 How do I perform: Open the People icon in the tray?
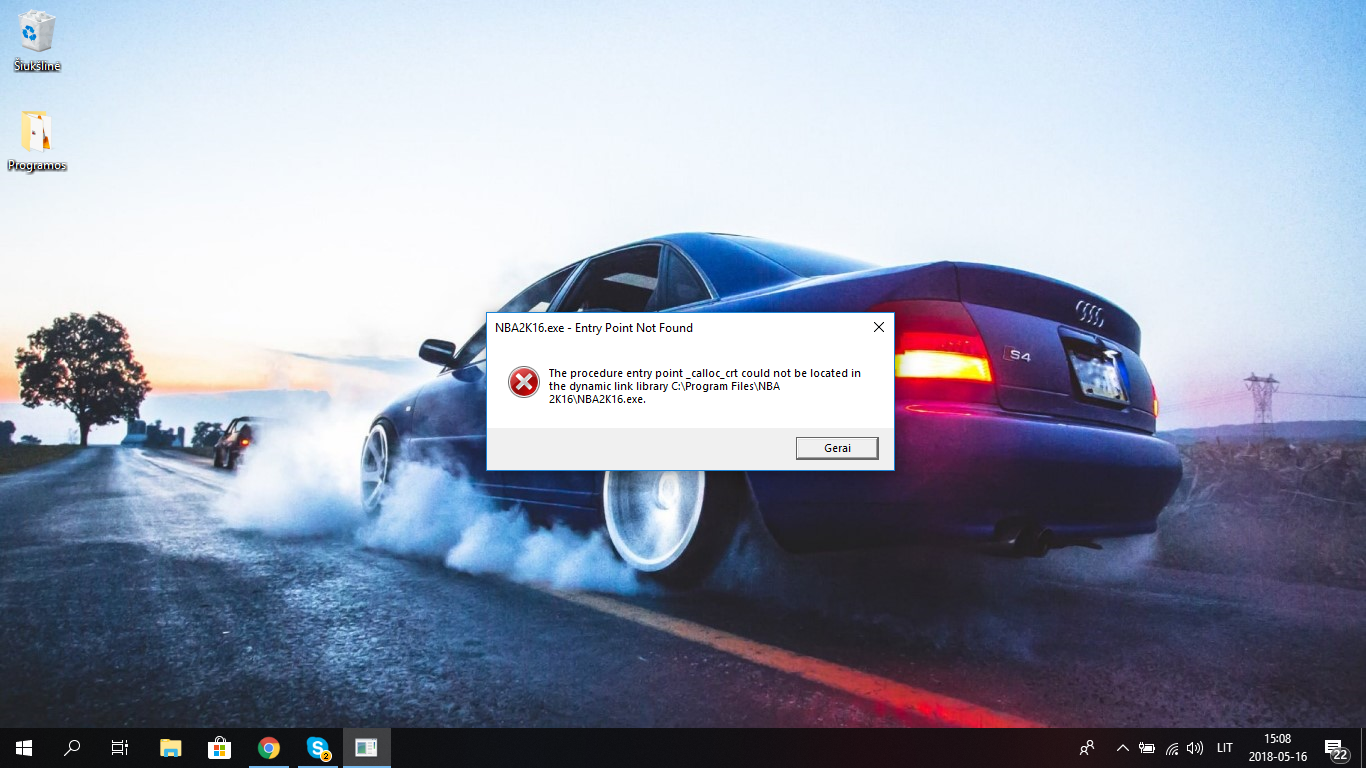click(x=1087, y=748)
